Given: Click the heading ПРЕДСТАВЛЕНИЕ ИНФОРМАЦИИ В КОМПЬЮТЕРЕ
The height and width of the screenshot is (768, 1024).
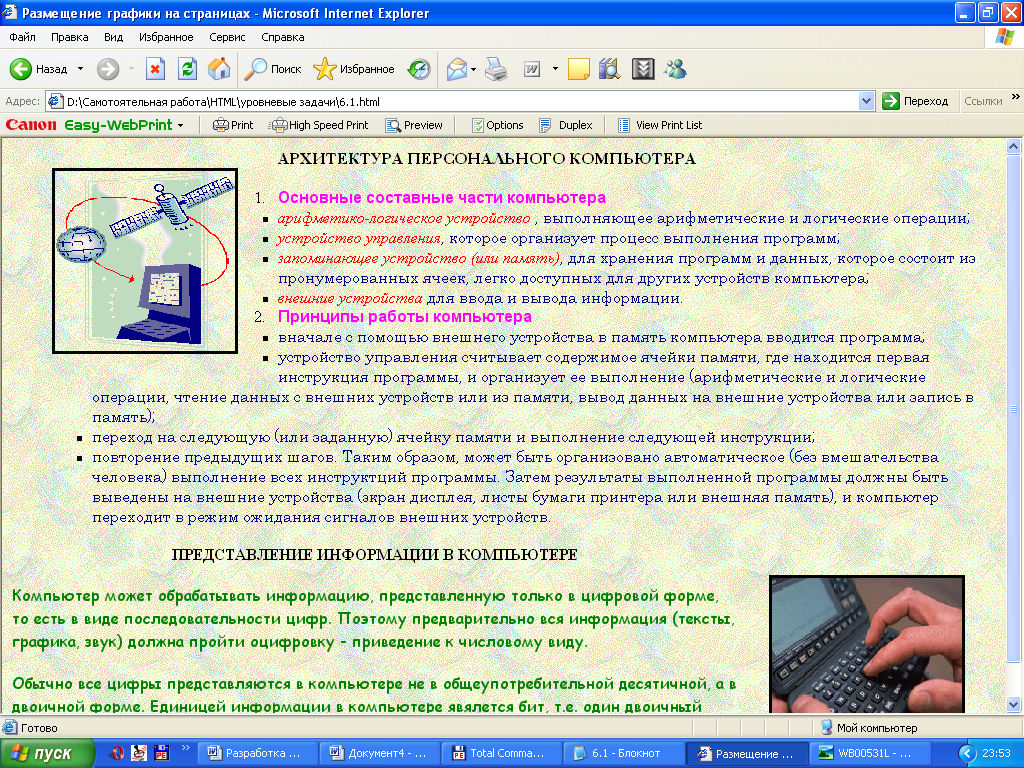Looking at the screenshot, I should point(374,554).
